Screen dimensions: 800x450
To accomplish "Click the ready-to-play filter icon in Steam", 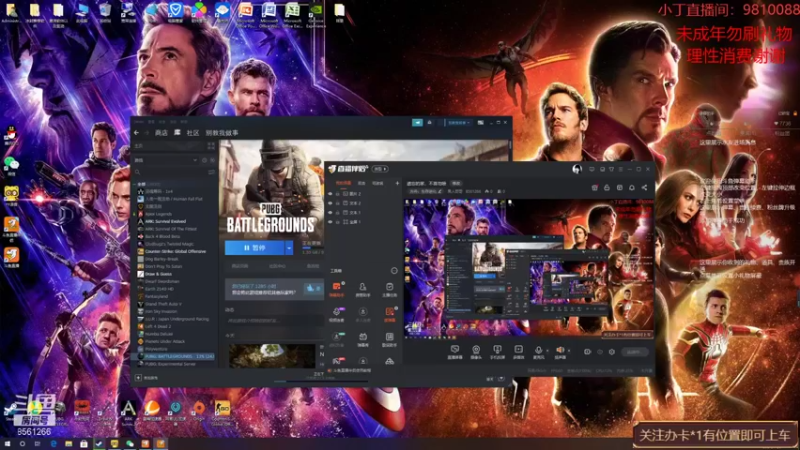I will coord(213,160).
